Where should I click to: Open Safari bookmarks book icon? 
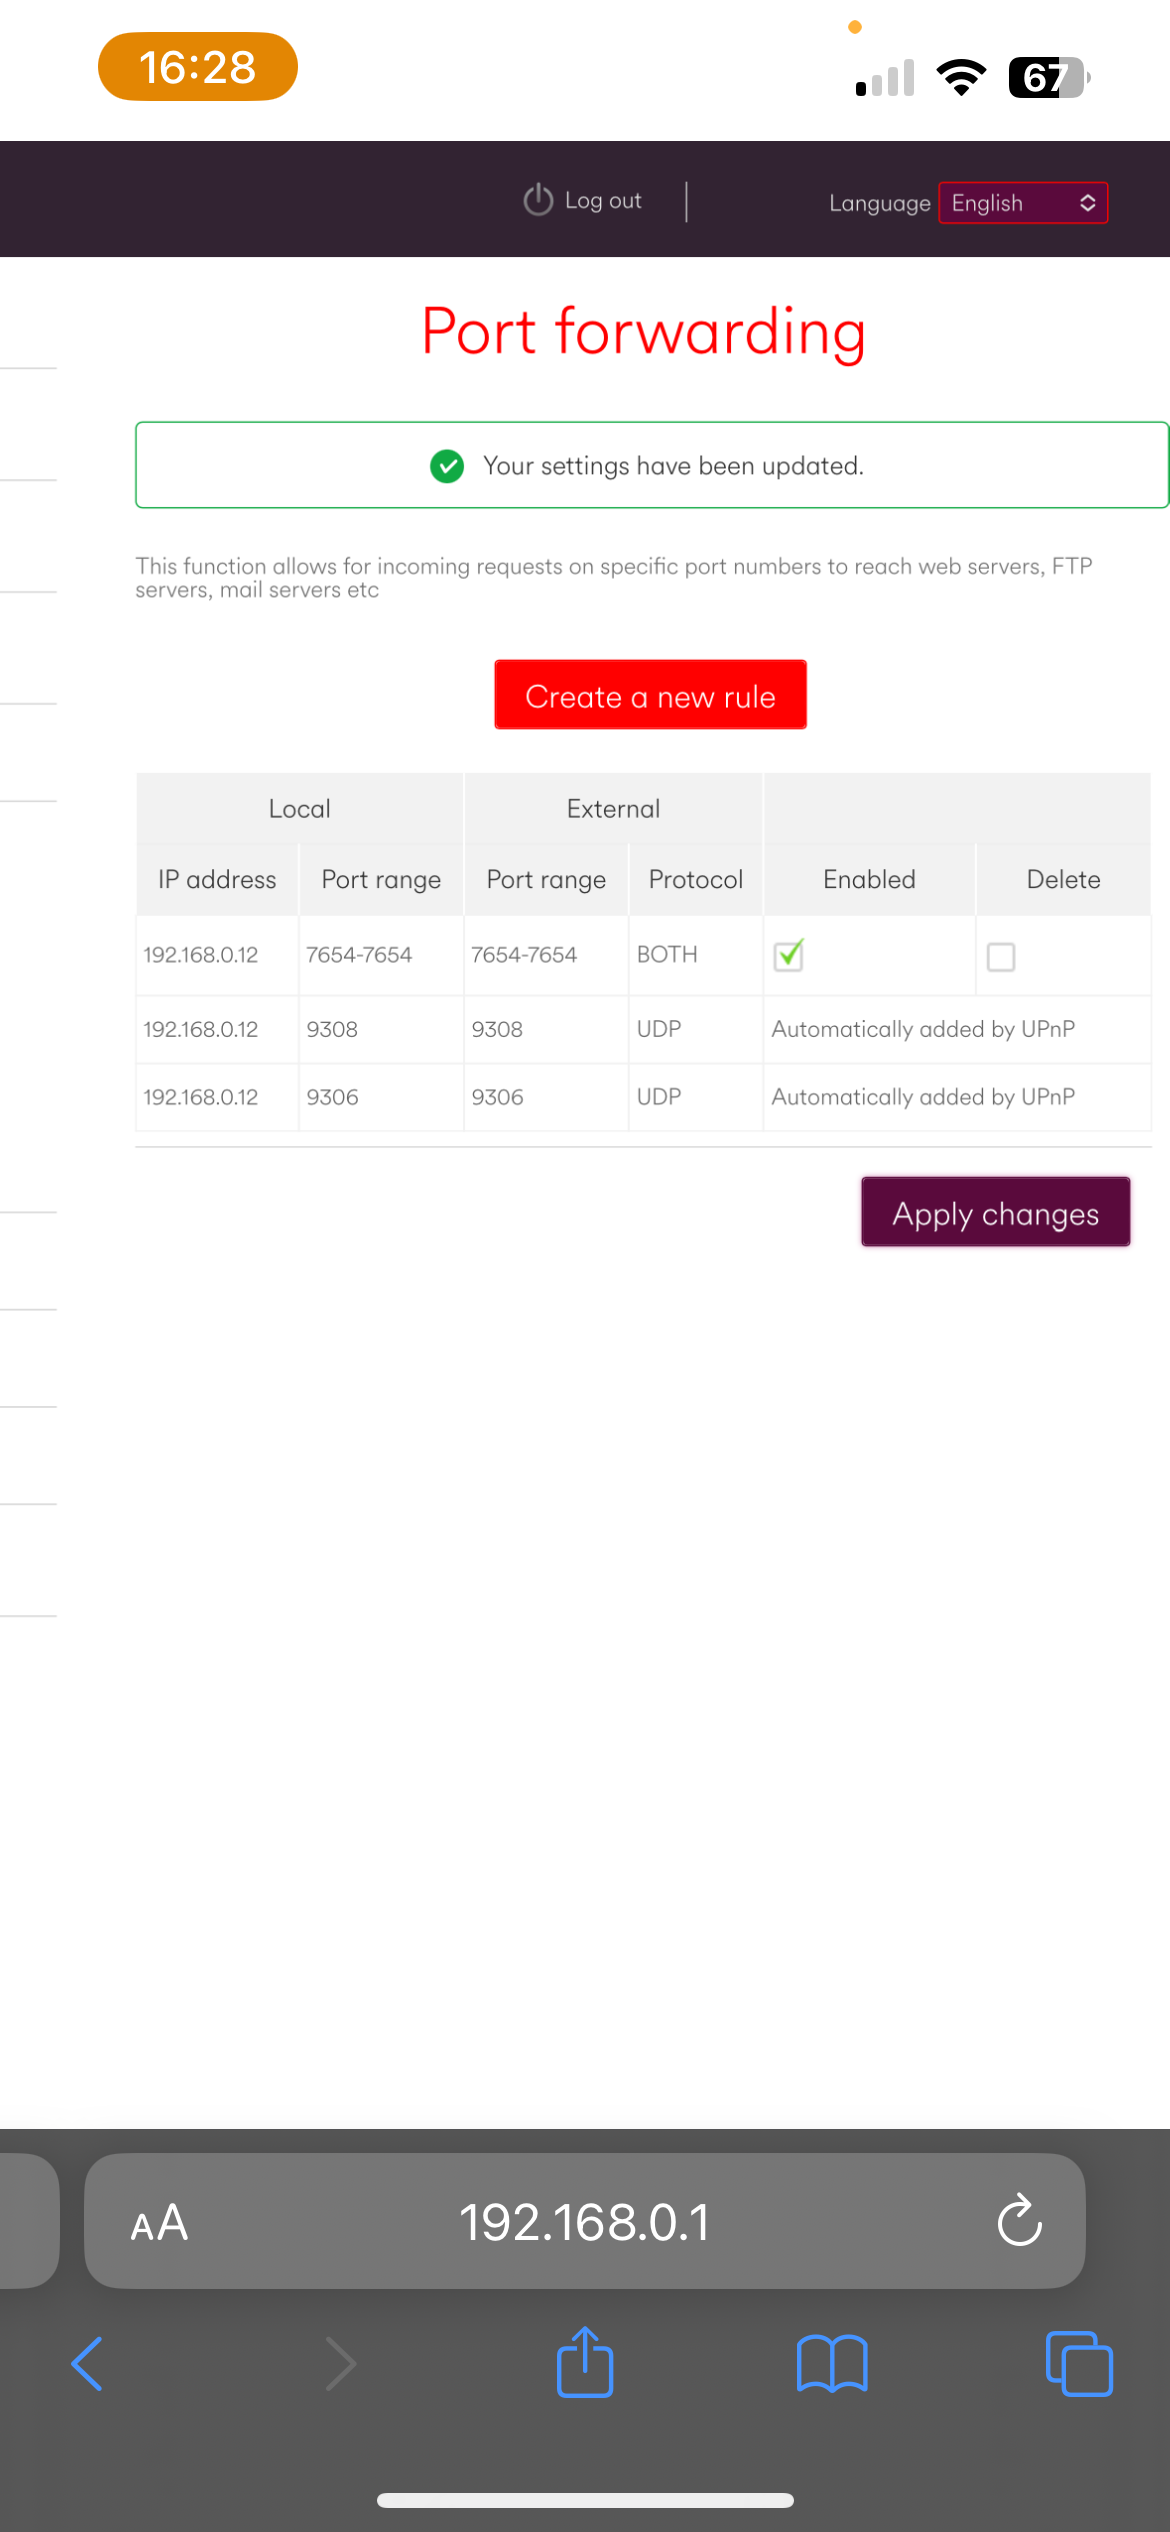point(832,2364)
